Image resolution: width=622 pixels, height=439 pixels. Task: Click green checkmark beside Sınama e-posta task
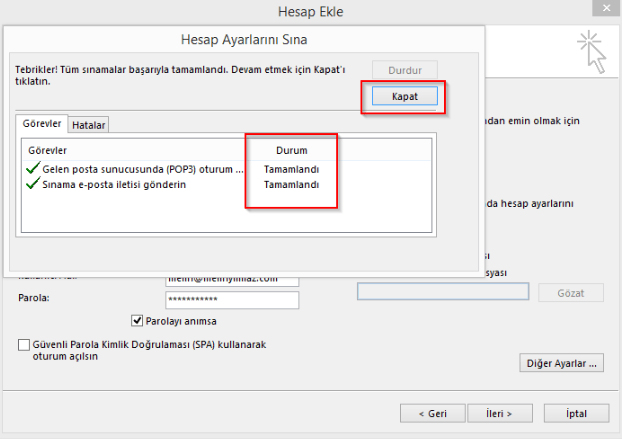click(x=33, y=185)
